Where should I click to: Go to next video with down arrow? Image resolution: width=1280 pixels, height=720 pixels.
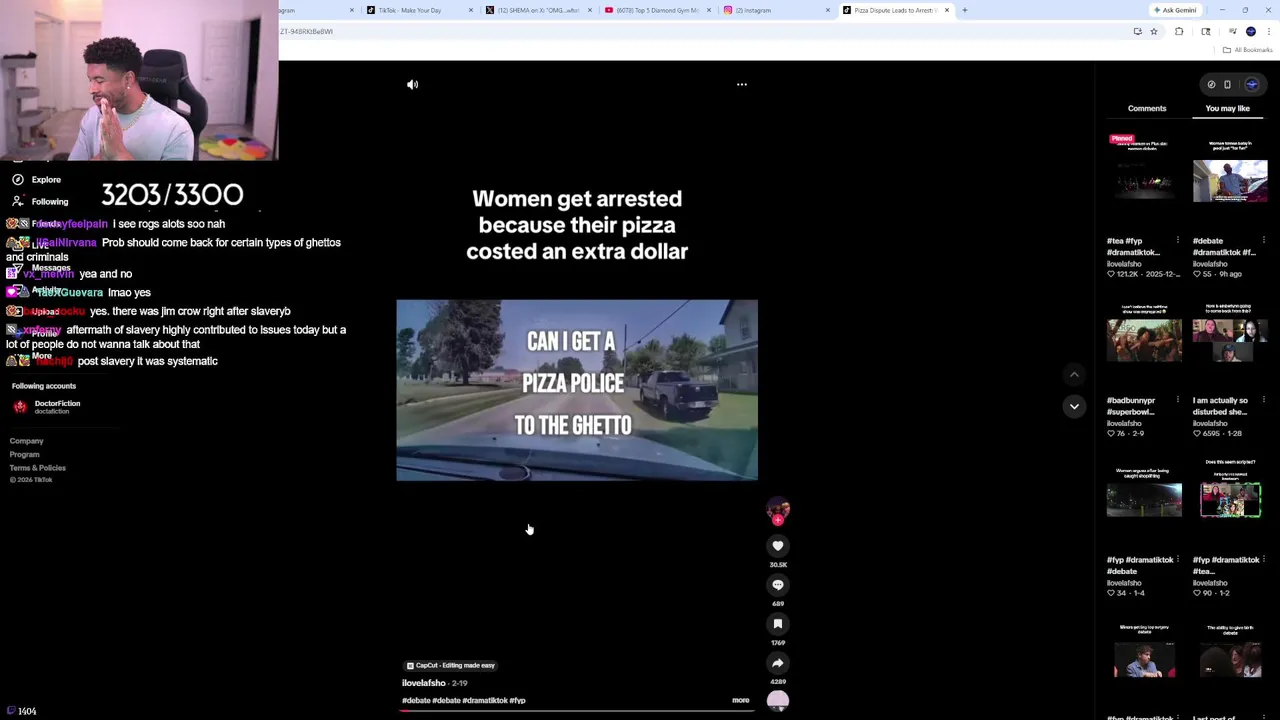click(x=1074, y=406)
